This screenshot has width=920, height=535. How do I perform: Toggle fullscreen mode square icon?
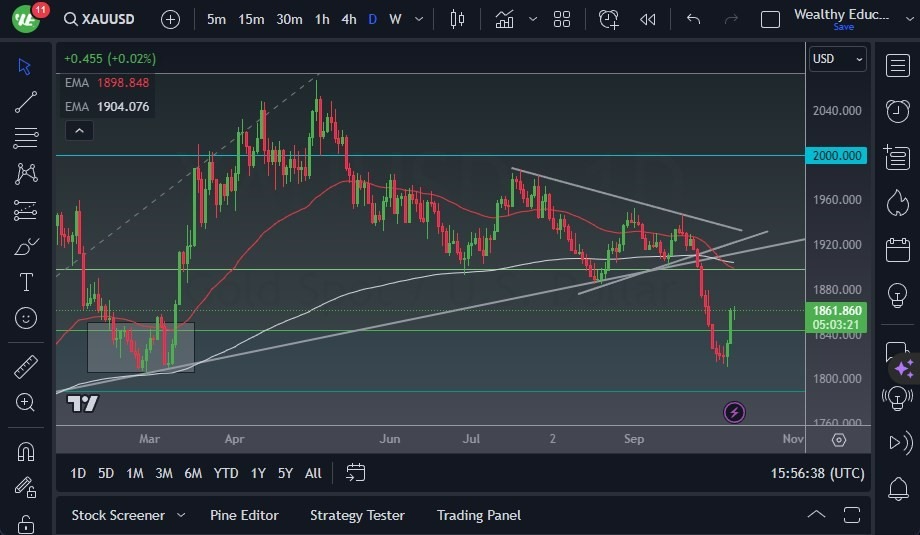(770, 19)
